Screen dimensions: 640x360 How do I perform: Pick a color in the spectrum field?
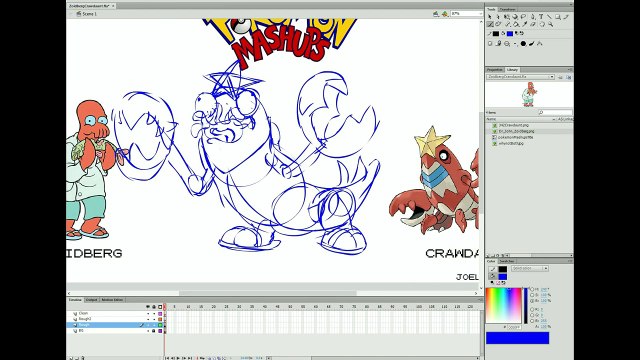pyautogui.click(x=503, y=305)
